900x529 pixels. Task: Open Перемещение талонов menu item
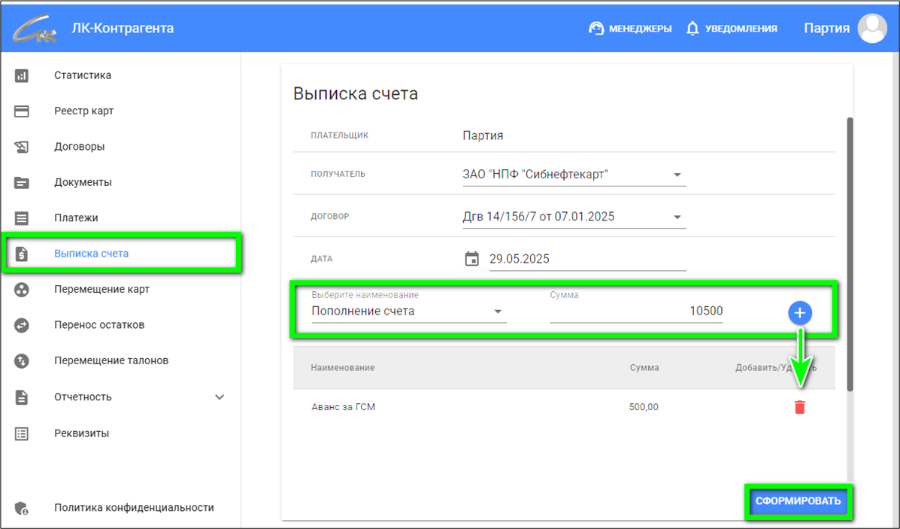coord(111,360)
